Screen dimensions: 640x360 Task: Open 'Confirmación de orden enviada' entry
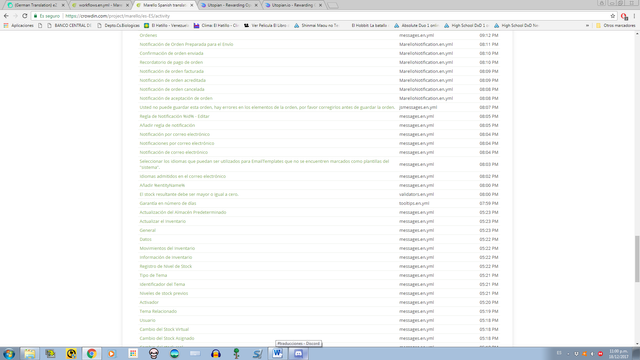click(x=171, y=53)
